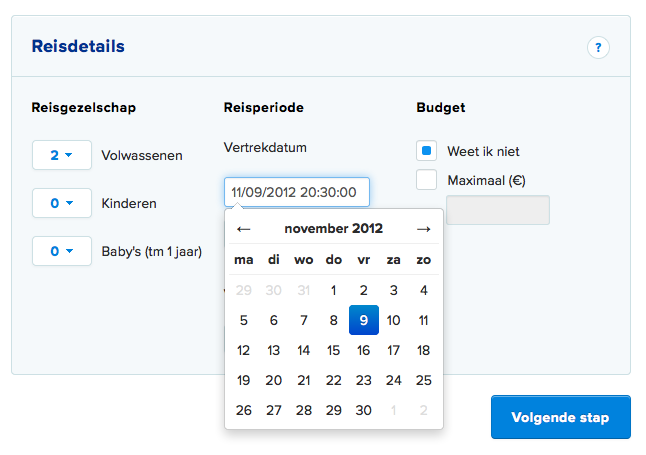The image size is (646, 455).
Task: Open the help question mark icon
Action: tap(598, 47)
